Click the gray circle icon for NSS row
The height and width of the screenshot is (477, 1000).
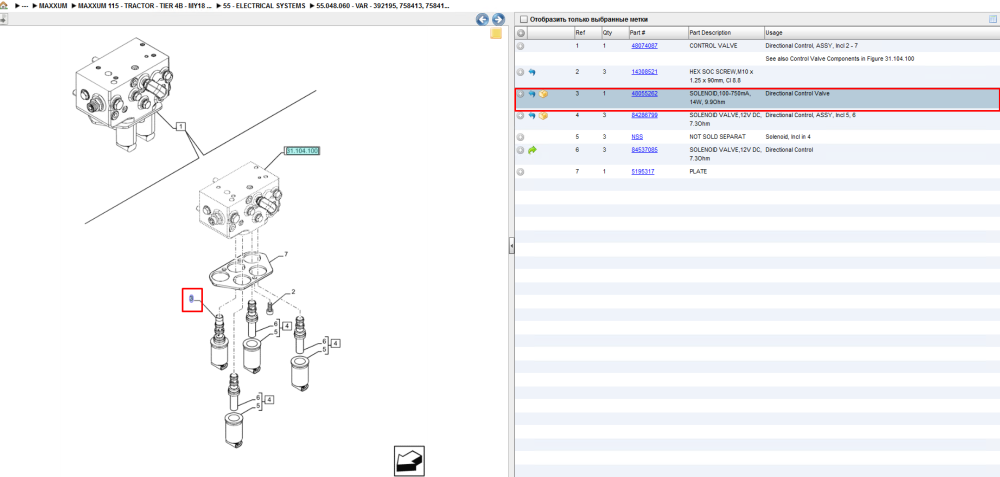pos(520,137)
